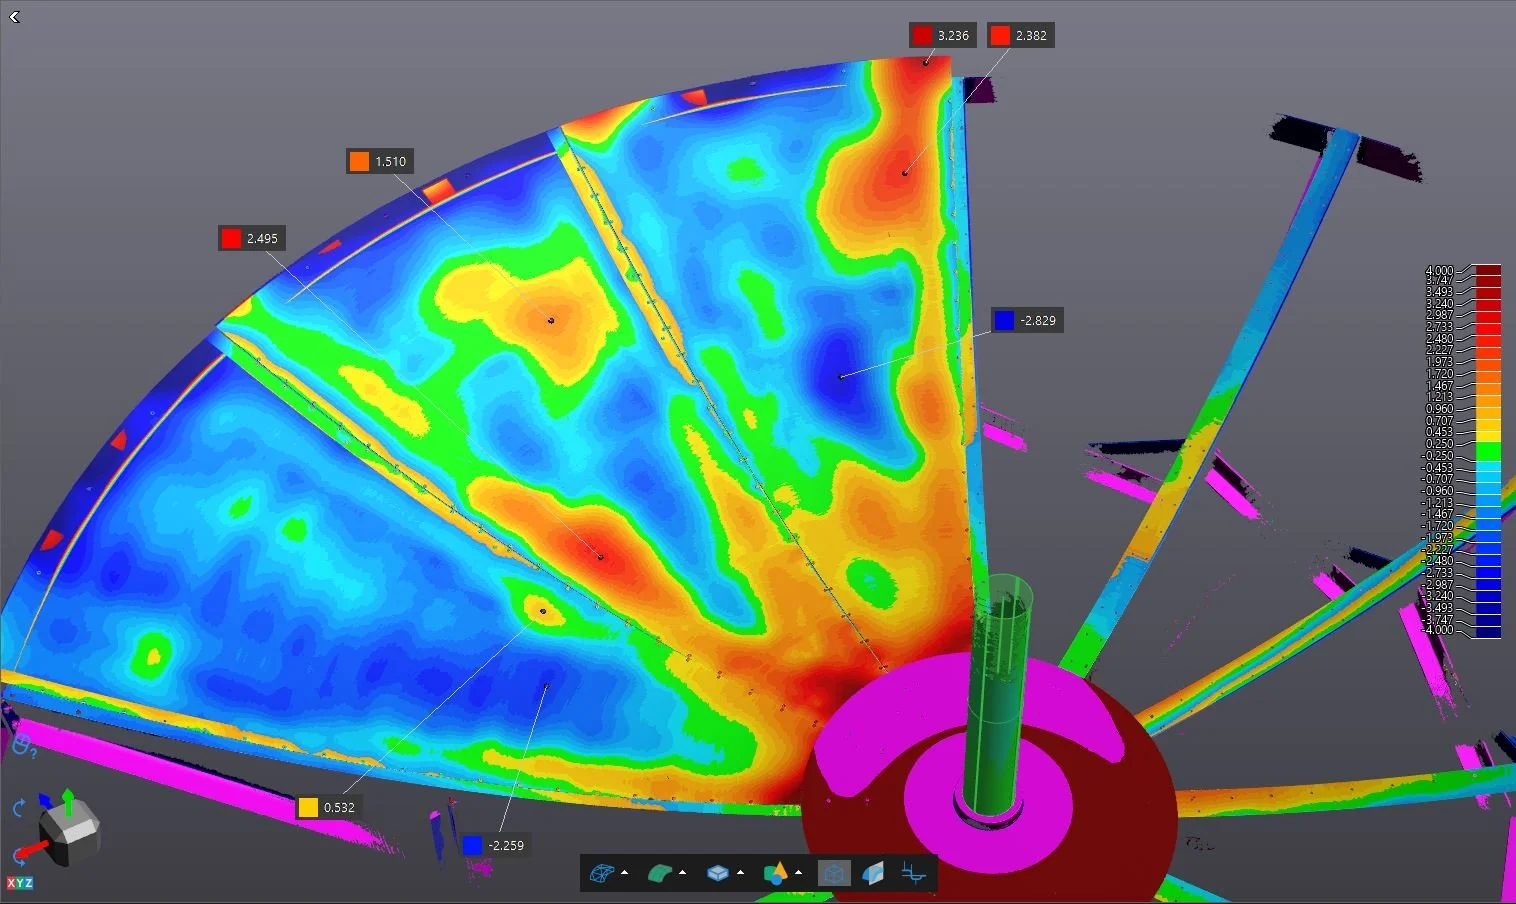The image size is (1516, 904).
Task: Rotate view with the lower curved arrow
Action: (18, 858)
